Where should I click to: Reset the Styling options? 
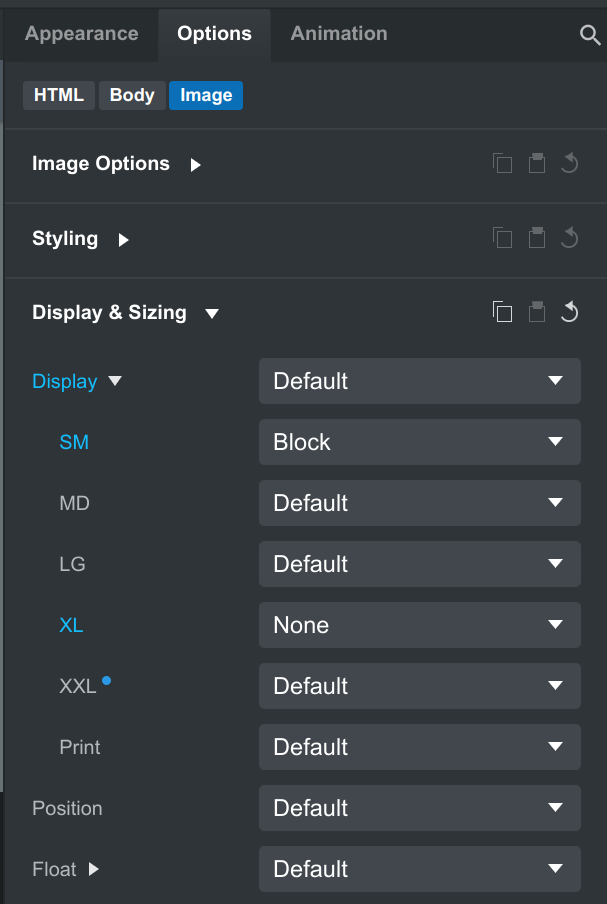click(x=570, y=238)
